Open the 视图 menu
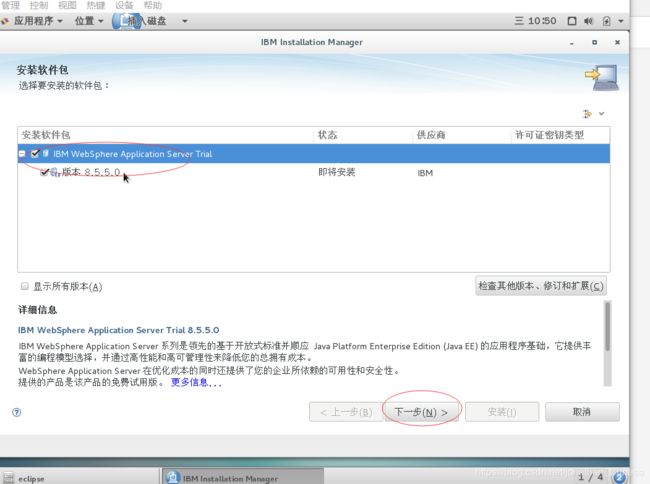Viewport: 650px width, 484px height. click(x=67, y=5)
